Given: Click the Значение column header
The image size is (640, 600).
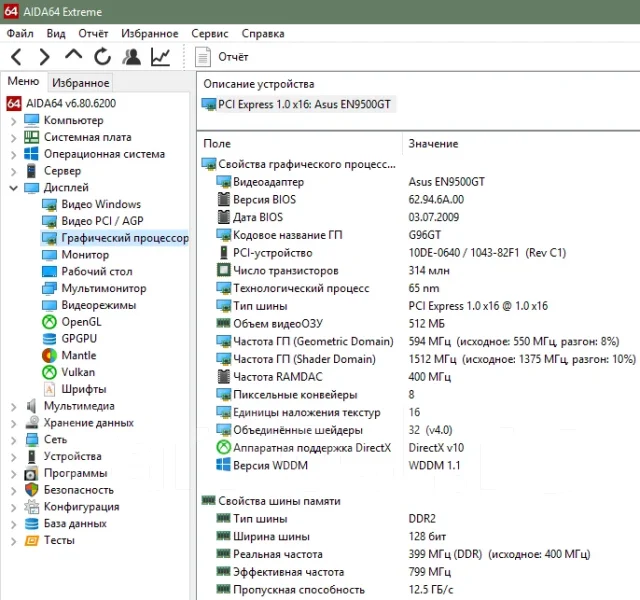Looking at the screenshot, I should 433,144.
